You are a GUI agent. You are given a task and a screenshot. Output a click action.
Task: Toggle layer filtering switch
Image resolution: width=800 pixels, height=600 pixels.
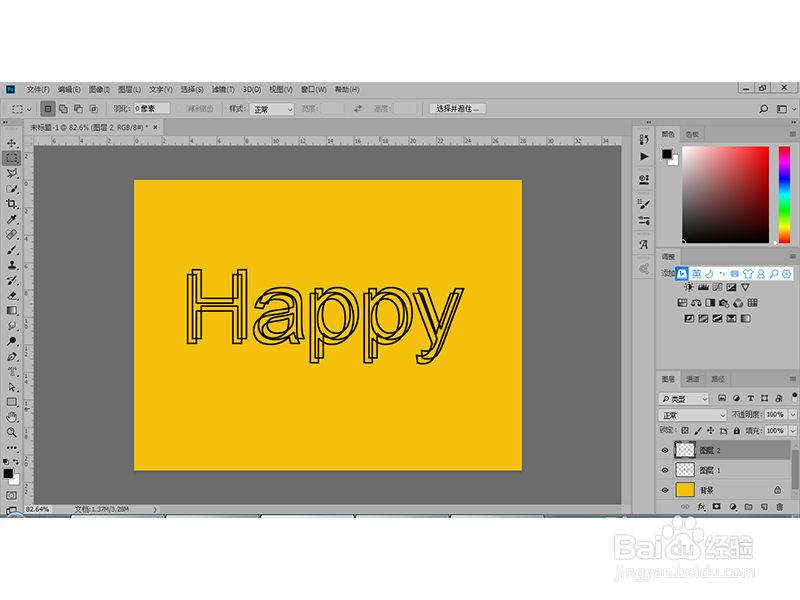pyautogui.click(x=794, y=396)
